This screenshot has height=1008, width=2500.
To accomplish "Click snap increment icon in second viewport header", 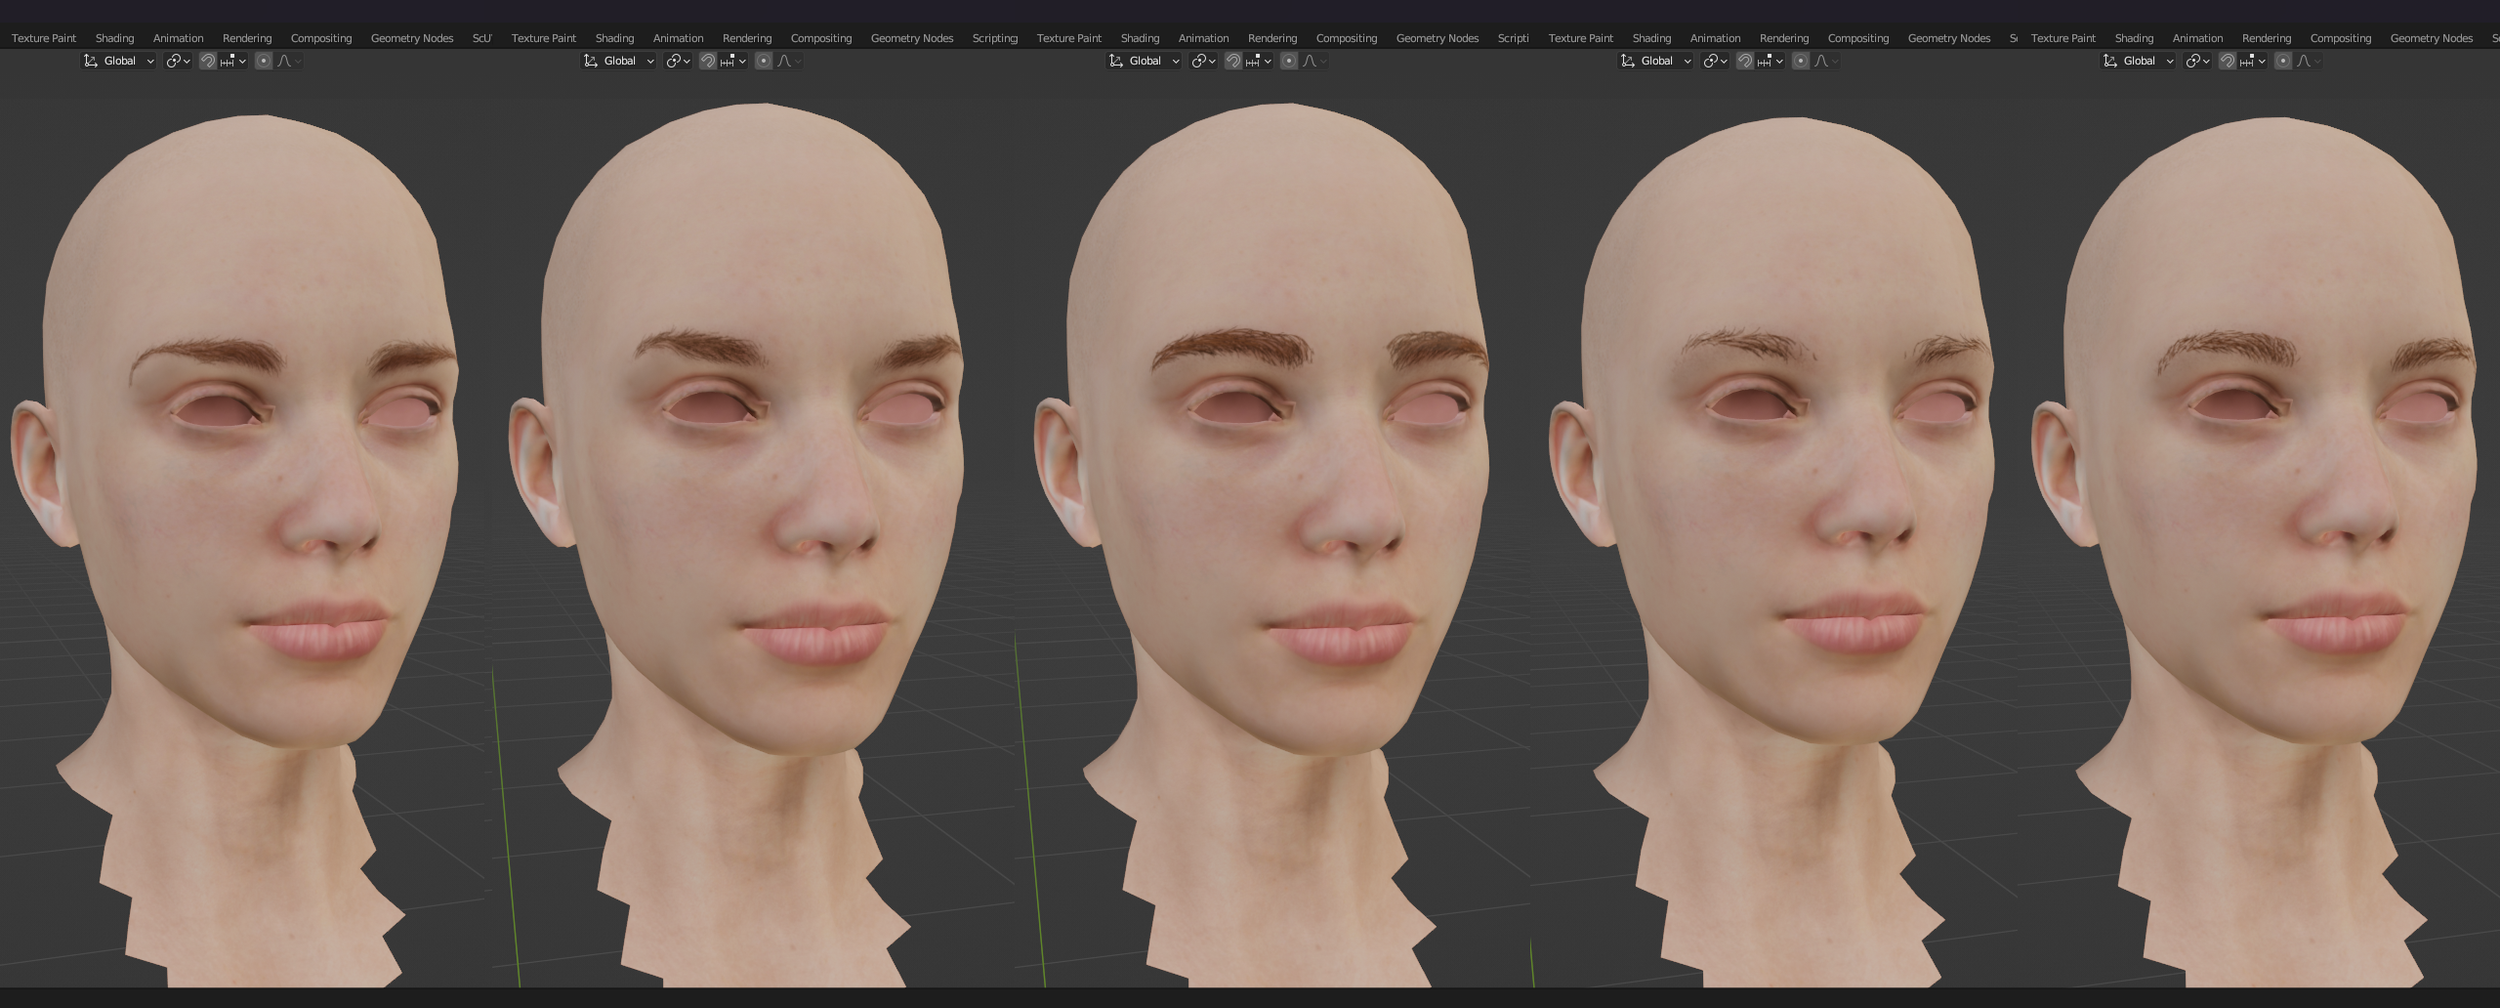I will pyautogui.click(x=728, y=61).
